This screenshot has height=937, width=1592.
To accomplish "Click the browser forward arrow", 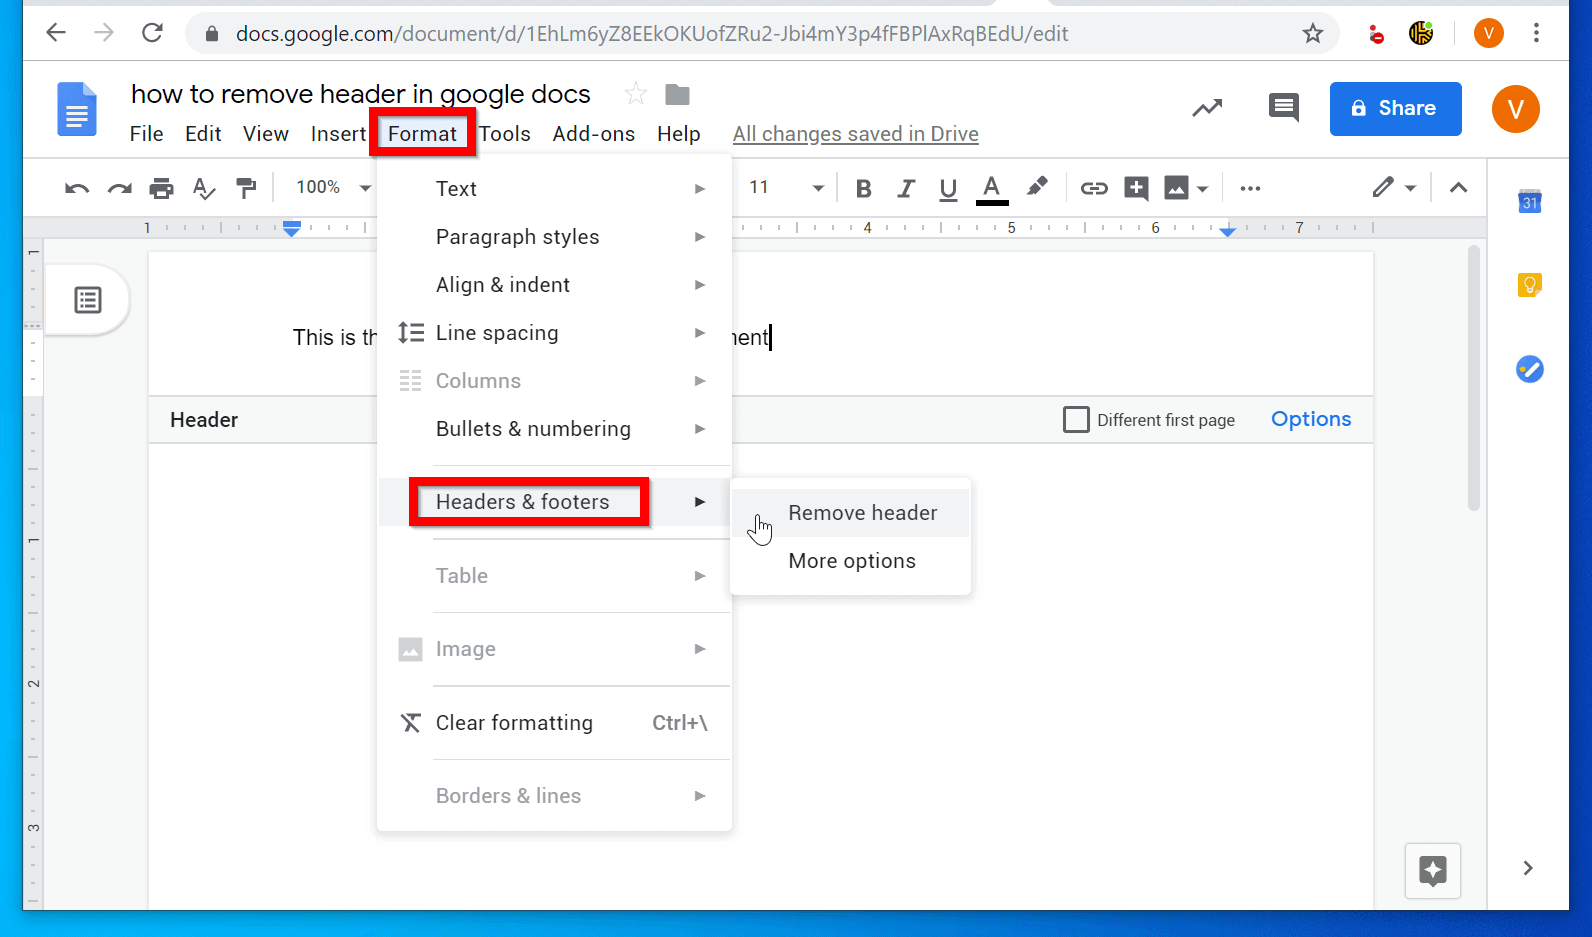I will tap(104, 33).
